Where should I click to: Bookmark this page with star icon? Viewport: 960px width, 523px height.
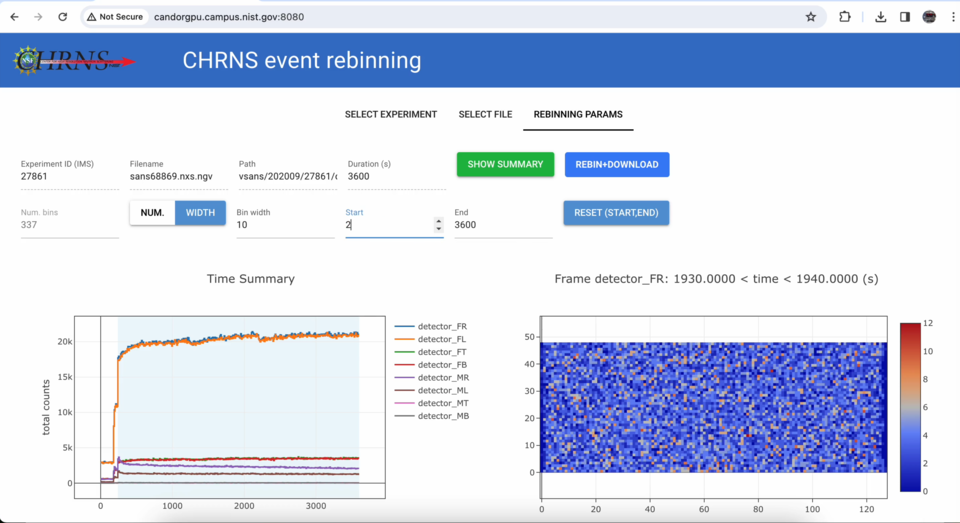[811, 17]
